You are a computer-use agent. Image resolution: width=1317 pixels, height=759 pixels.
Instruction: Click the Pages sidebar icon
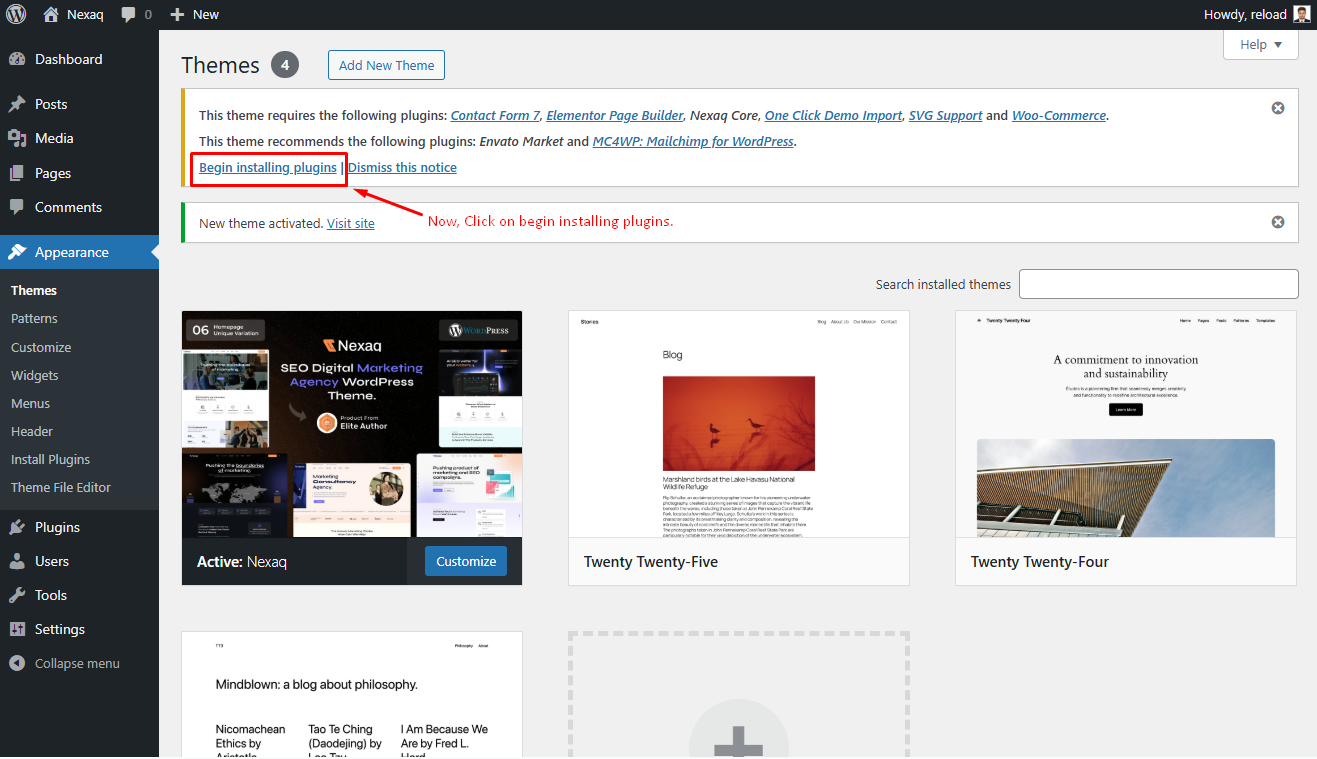[x=17, y=173]
